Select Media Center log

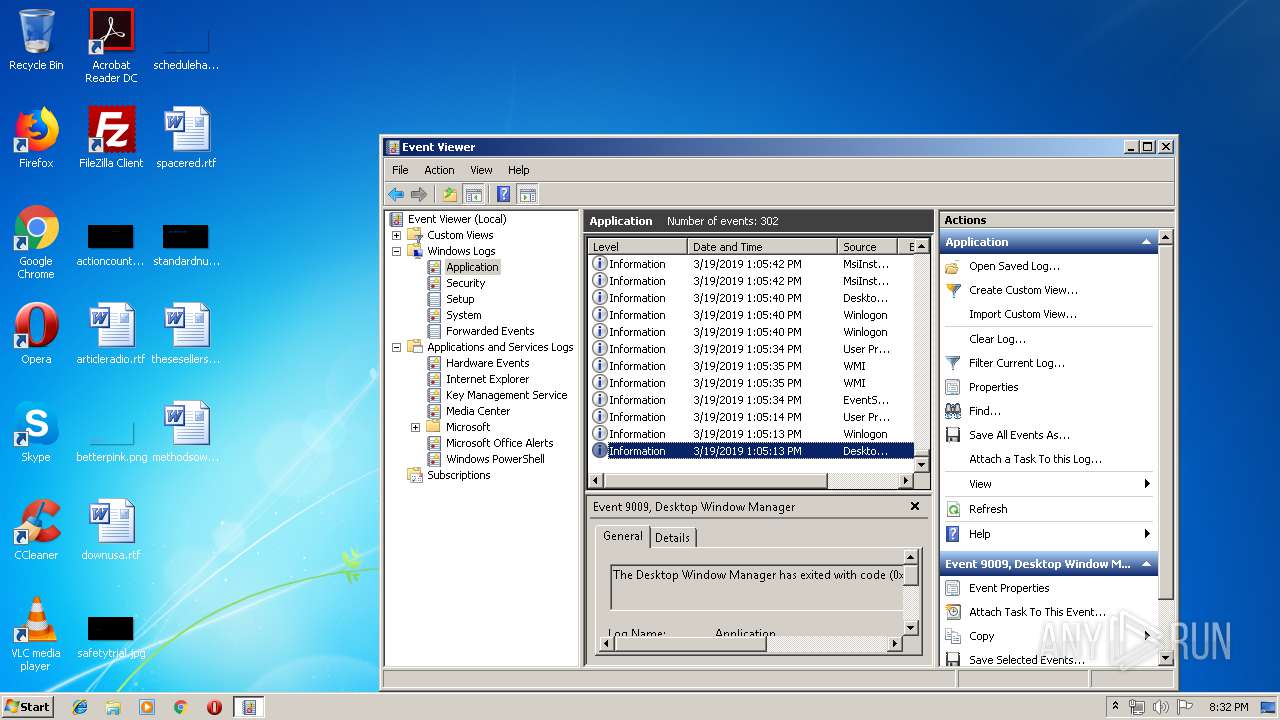point(478,411)
